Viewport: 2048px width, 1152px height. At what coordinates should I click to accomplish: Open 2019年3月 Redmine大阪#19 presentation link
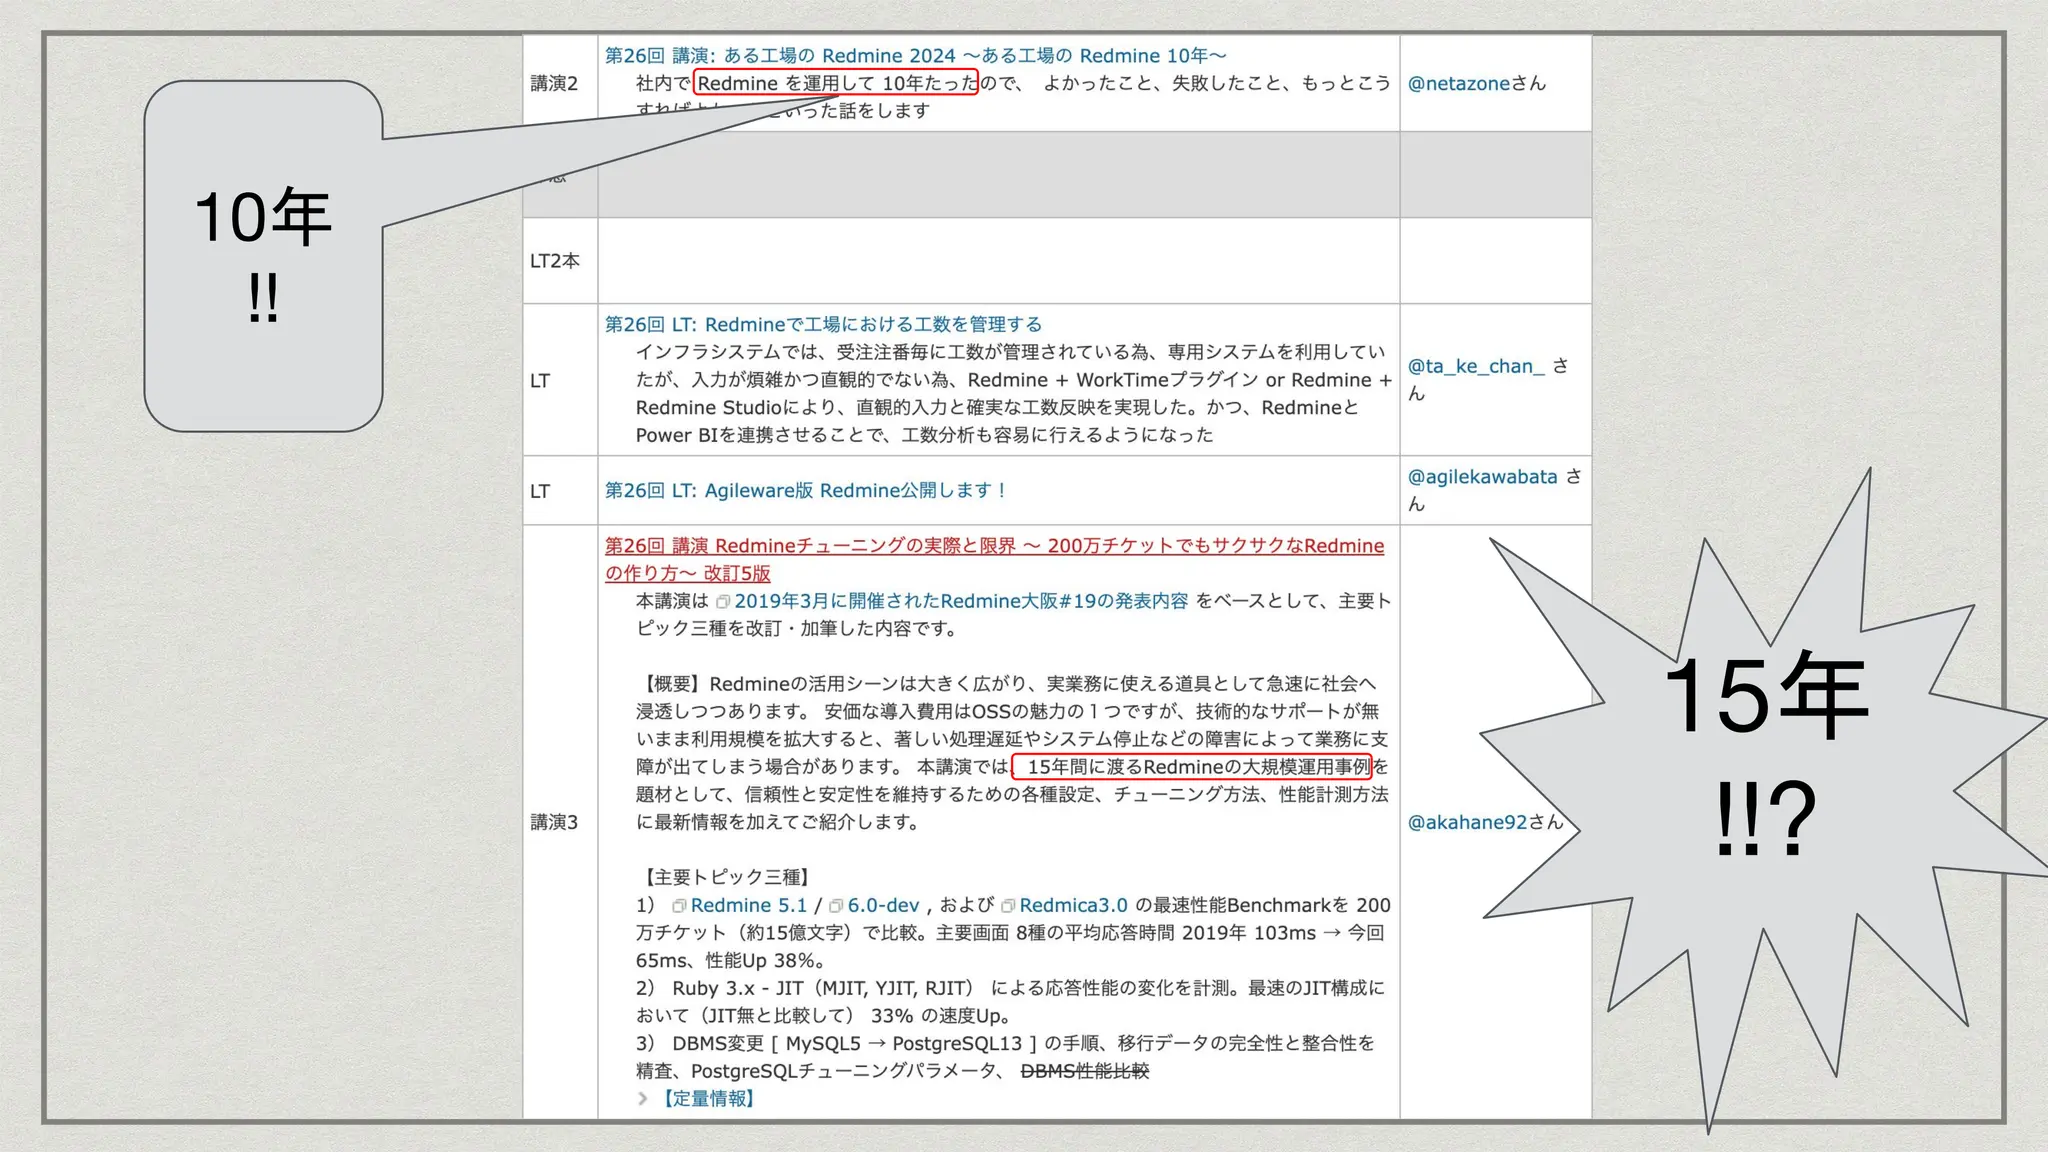pyautogui.click(x=960, y=601)
